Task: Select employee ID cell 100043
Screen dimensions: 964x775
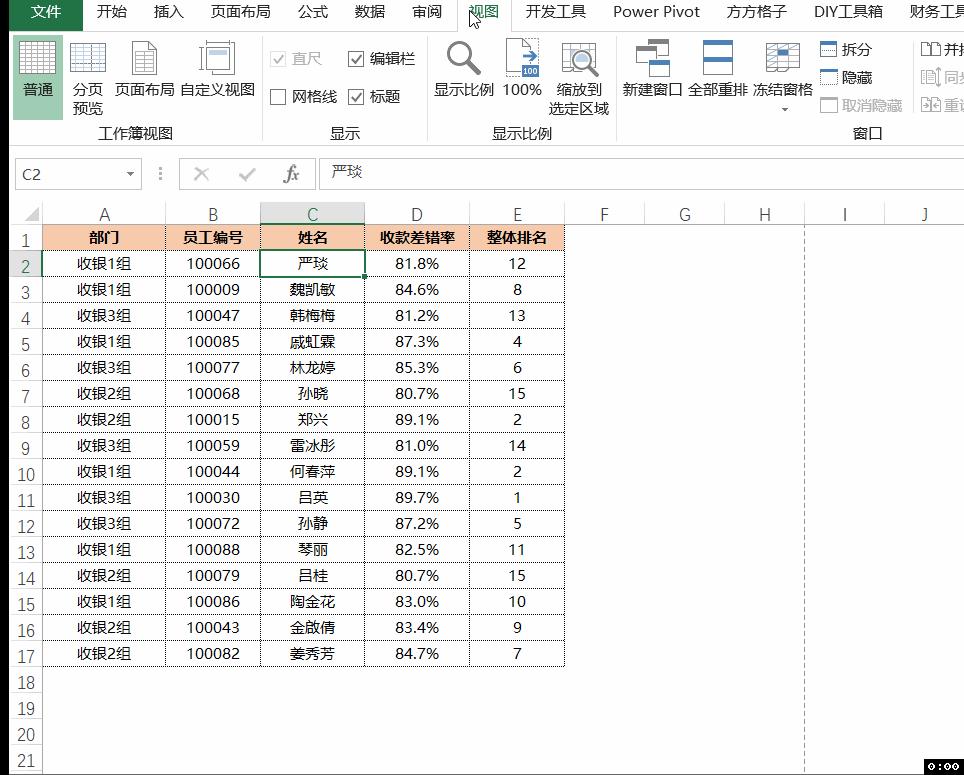Action: (213, 627)
